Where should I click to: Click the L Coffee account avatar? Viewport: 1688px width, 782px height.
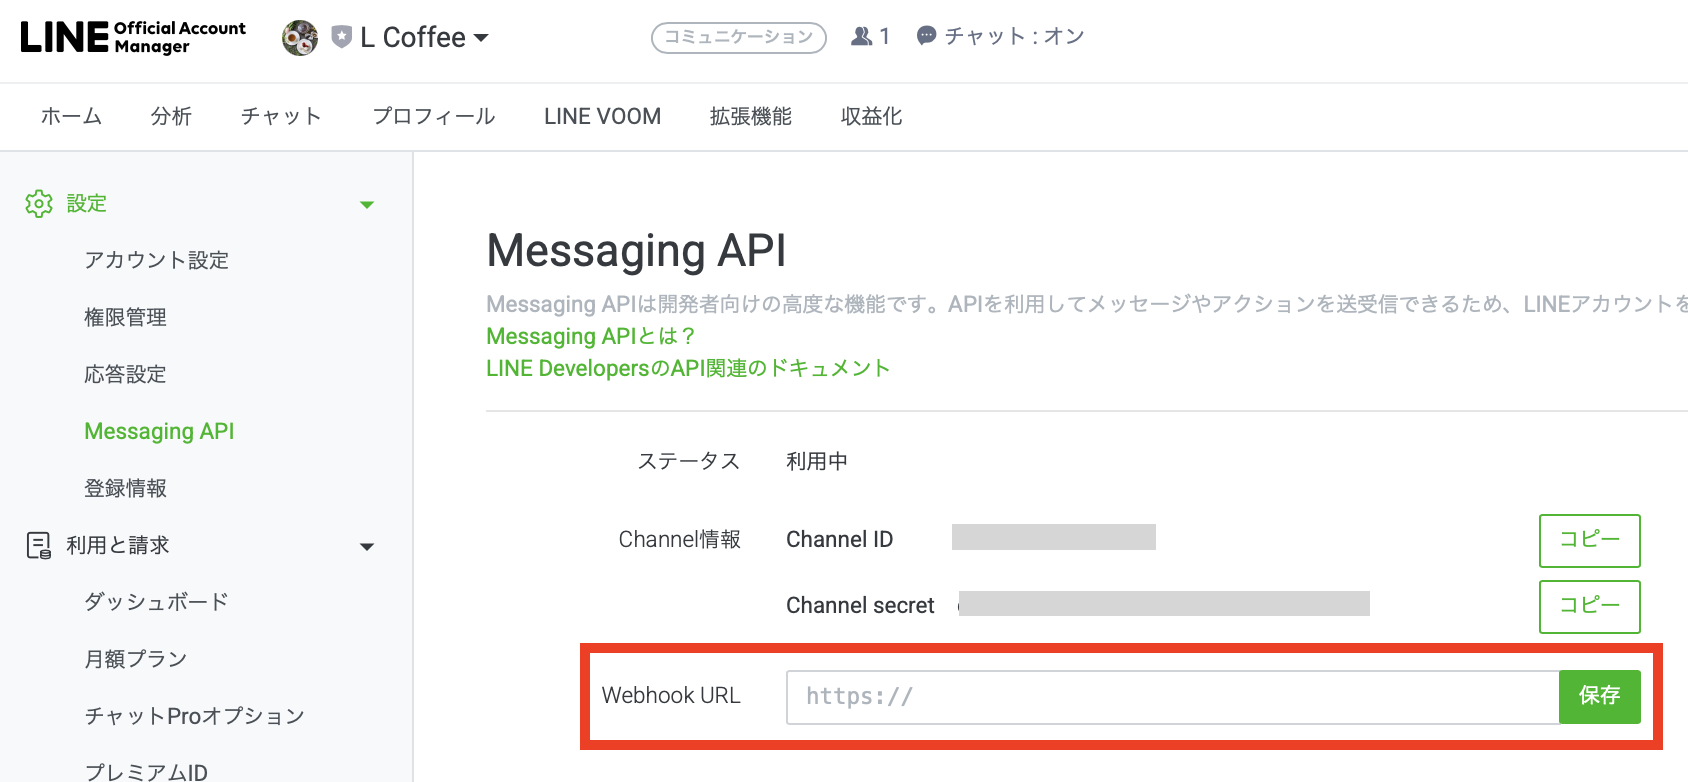tap(300, 38)
